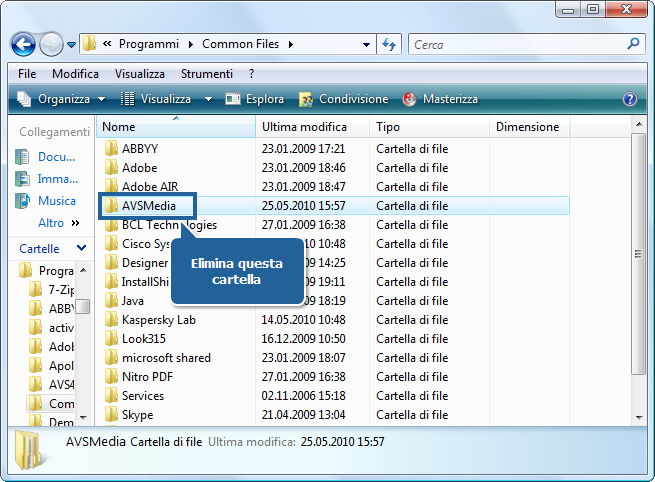The height and width of the screenshot is (482, 655).
Task: Open recent pages dropdown next to Forward button
Action: point(71,45)
